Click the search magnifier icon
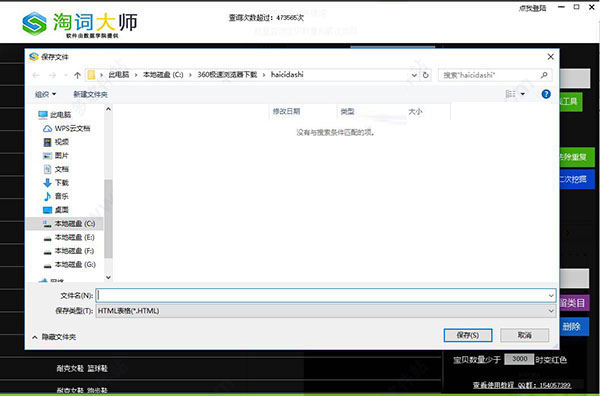Screen dimensions: 600x396 pos(544,75)
